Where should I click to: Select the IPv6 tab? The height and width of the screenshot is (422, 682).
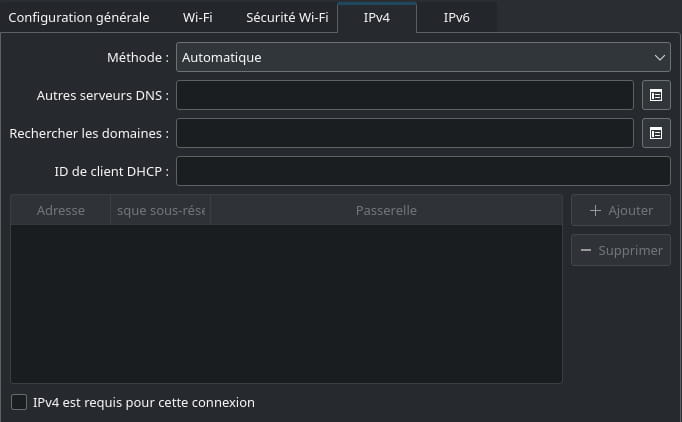(456, 18)
